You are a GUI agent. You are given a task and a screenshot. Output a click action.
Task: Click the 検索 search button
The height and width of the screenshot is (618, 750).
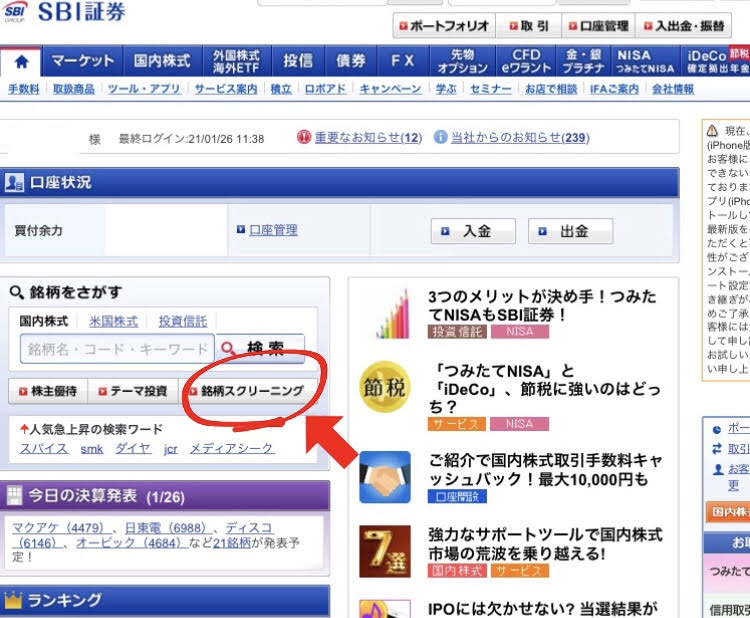(x=260, y=349)
